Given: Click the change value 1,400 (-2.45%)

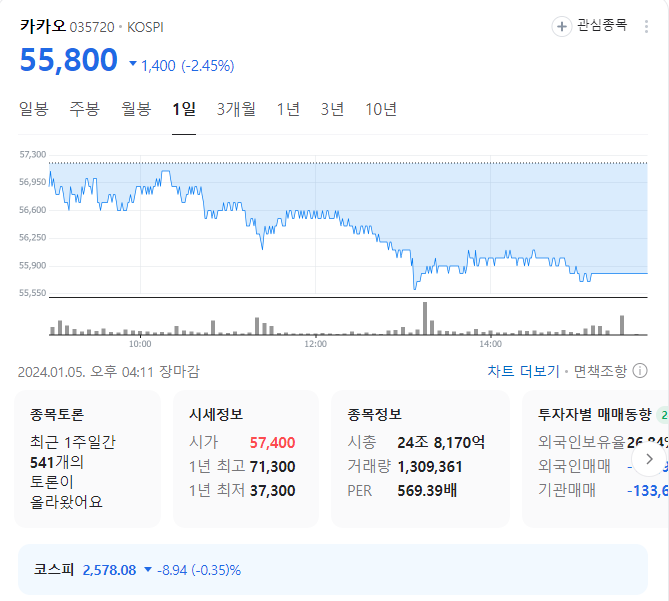Looking at the screenshot, I should tap(187, 66).
